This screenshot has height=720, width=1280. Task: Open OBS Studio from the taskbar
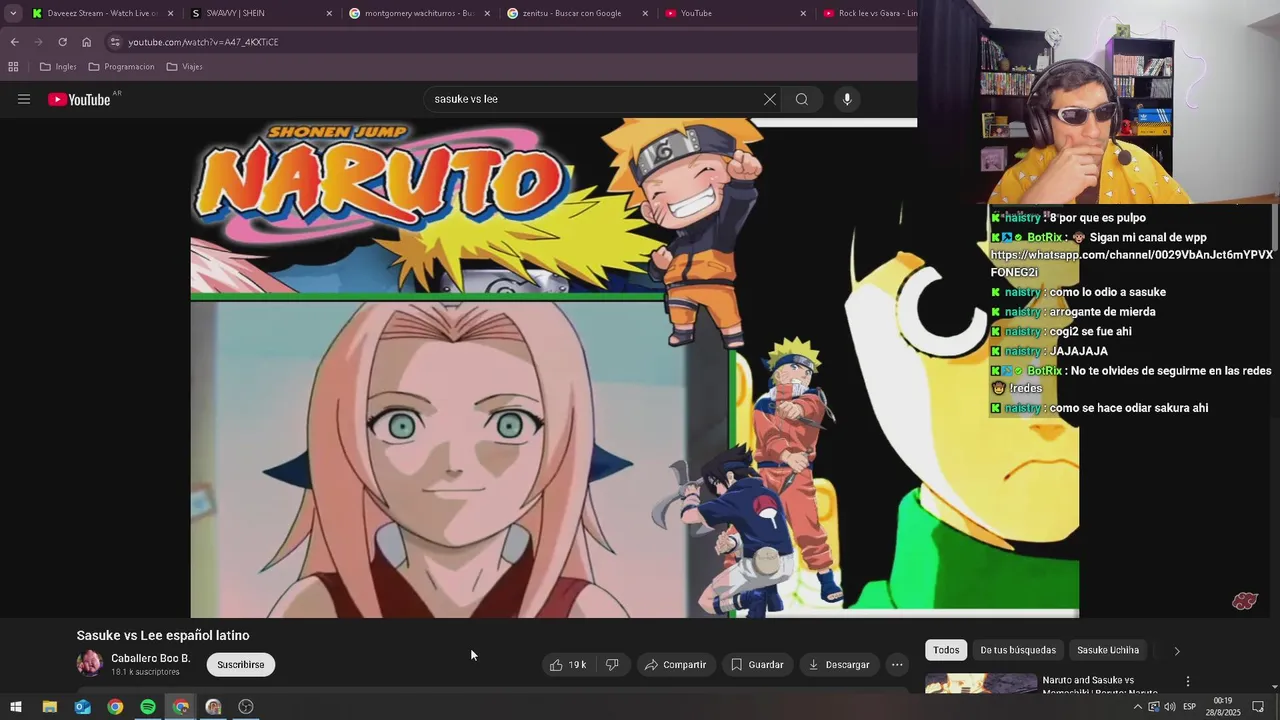(246, 707)
